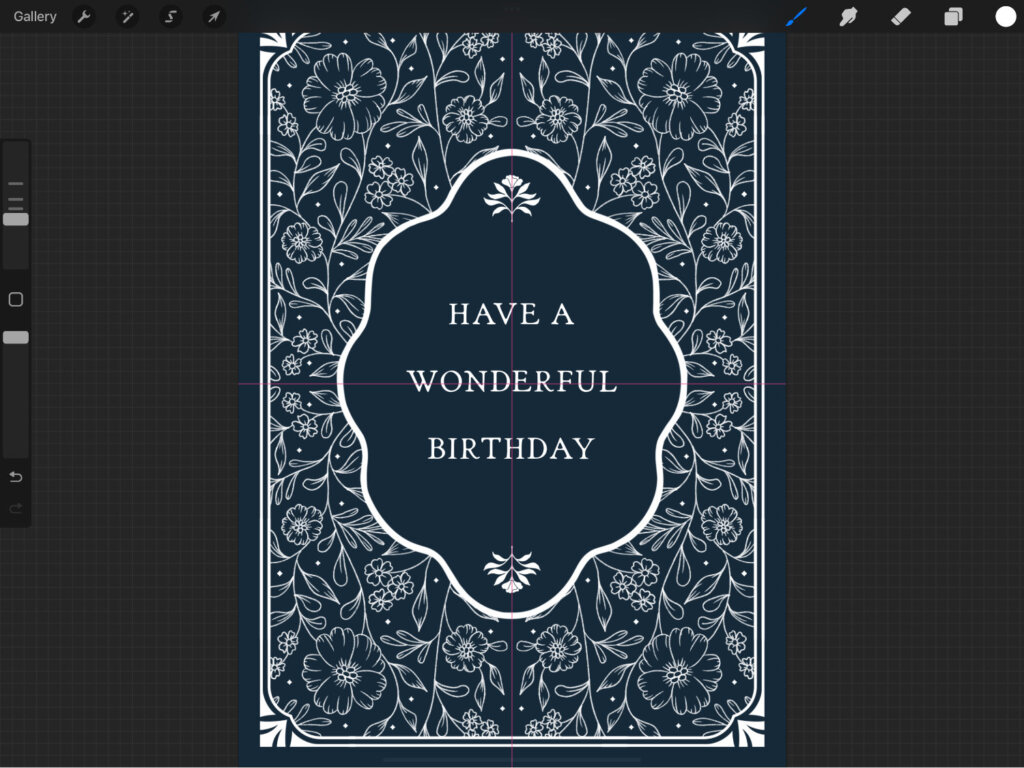The image size is (1024, 768).
Task: Select the Brush tool
Action: coord(796,17)
